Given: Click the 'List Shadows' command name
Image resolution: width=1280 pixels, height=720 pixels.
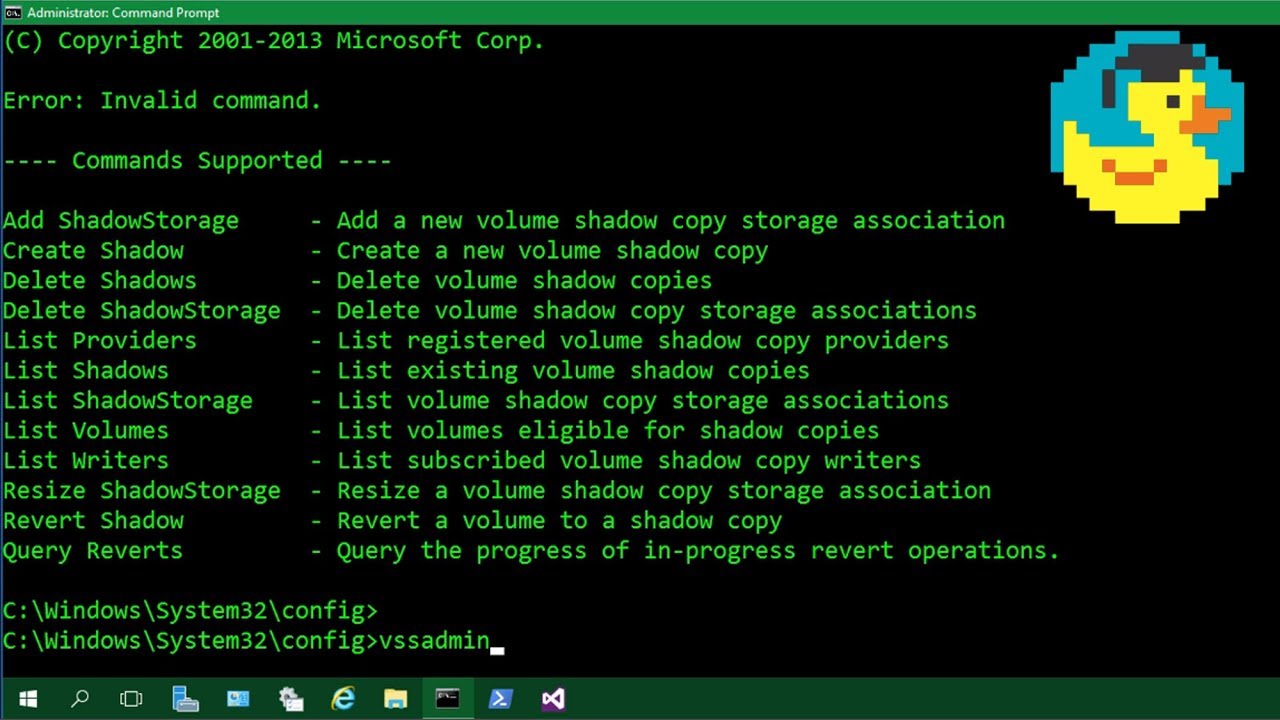Looking at the screenshot, I should [86, 370].
